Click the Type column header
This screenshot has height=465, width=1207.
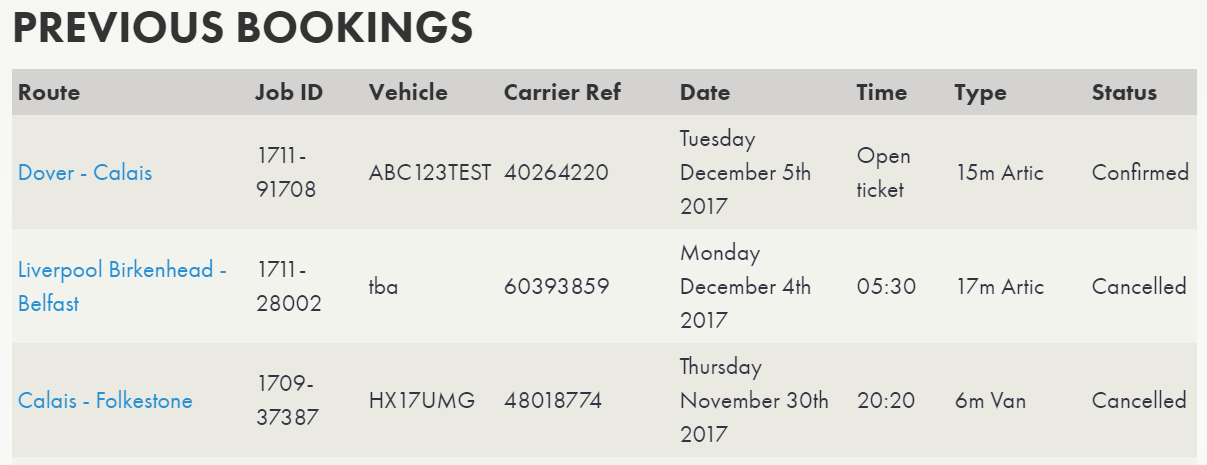pyautogui.click(x=980, y=93)
